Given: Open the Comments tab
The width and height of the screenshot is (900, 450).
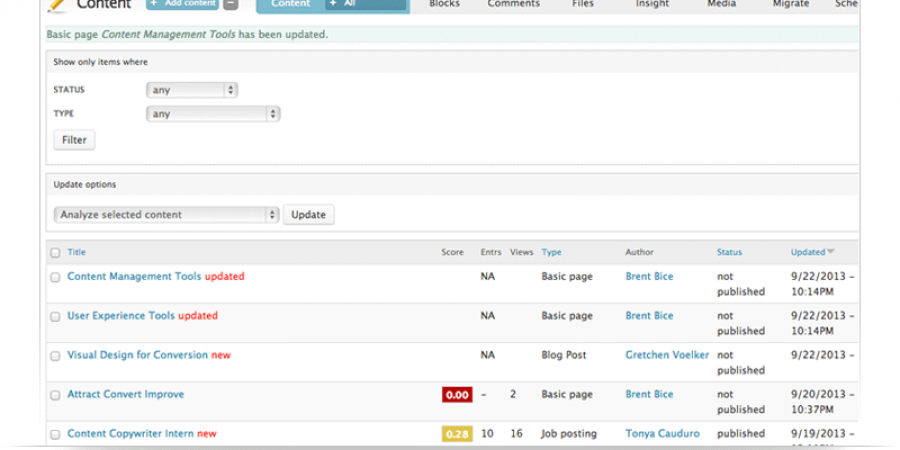Looking at the screenshot, I should (x=514, y=5).
